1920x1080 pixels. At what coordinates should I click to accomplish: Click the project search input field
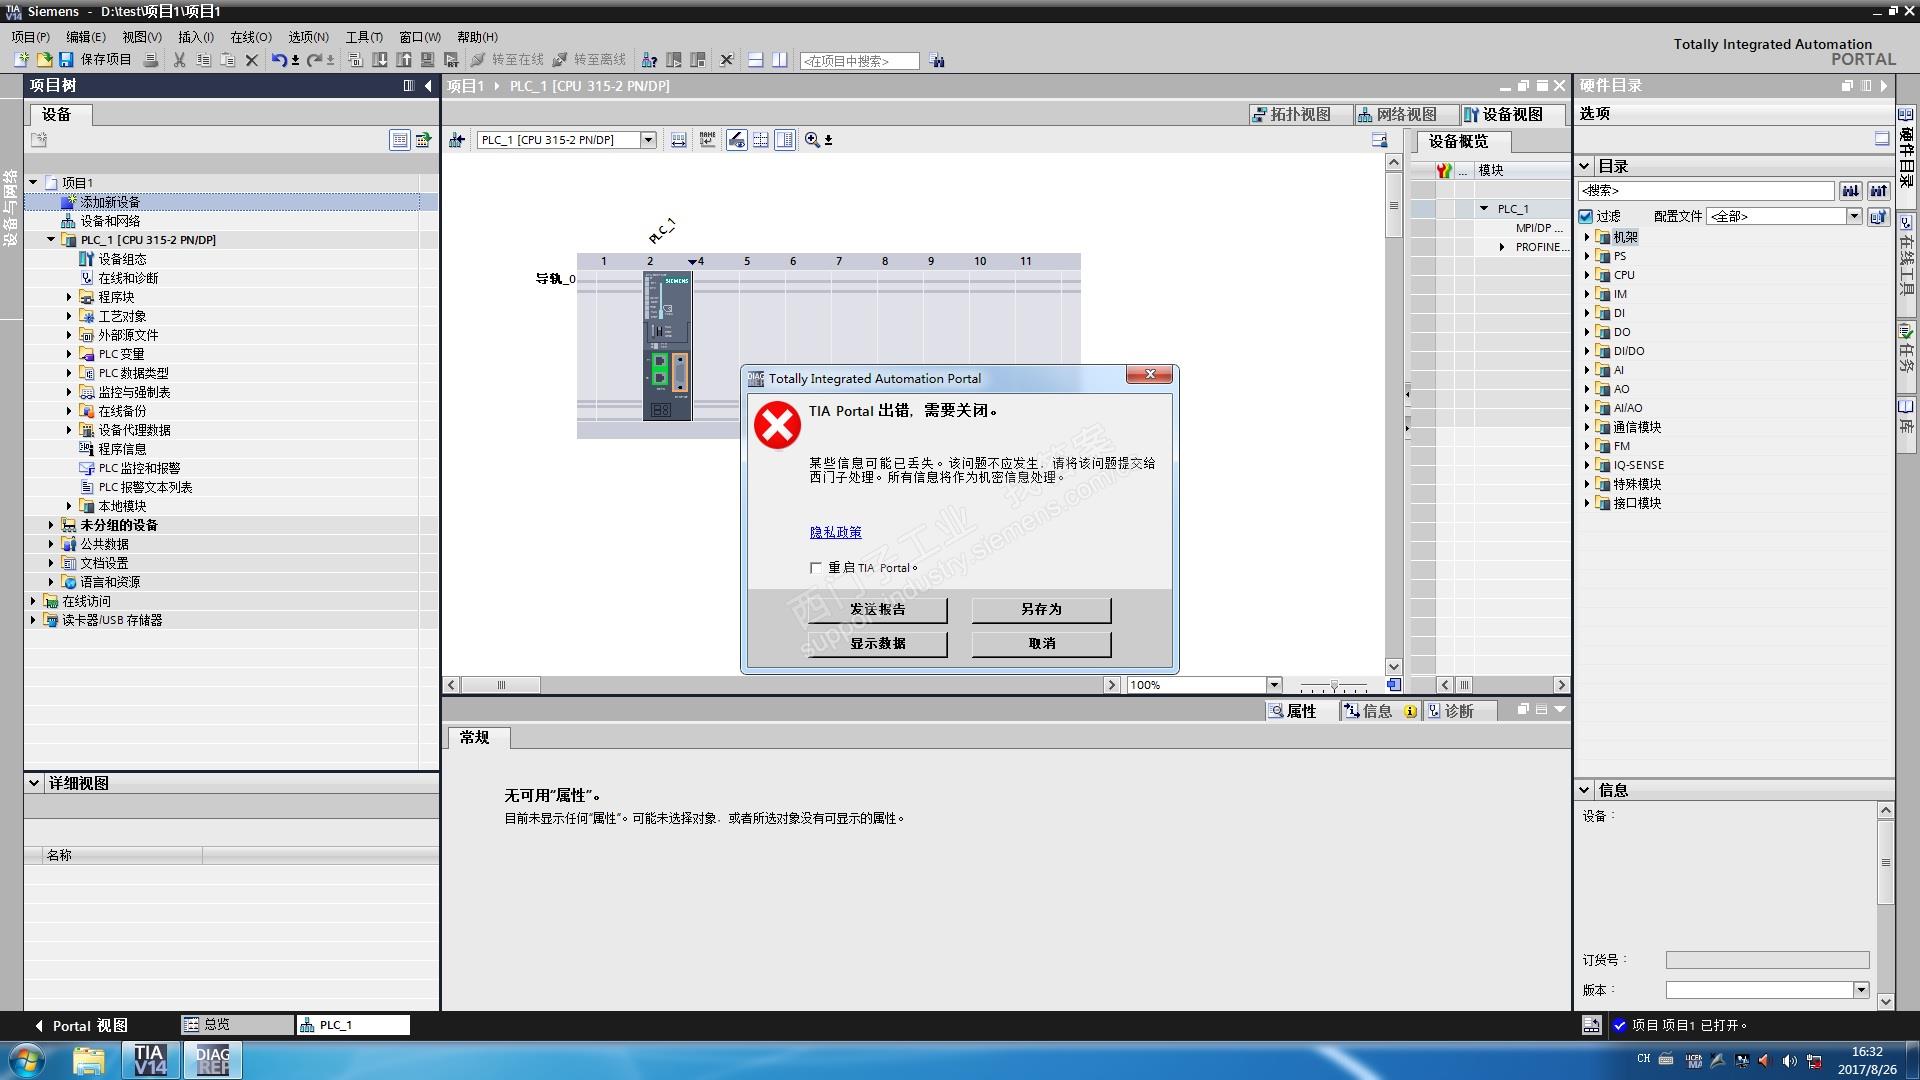859,61
